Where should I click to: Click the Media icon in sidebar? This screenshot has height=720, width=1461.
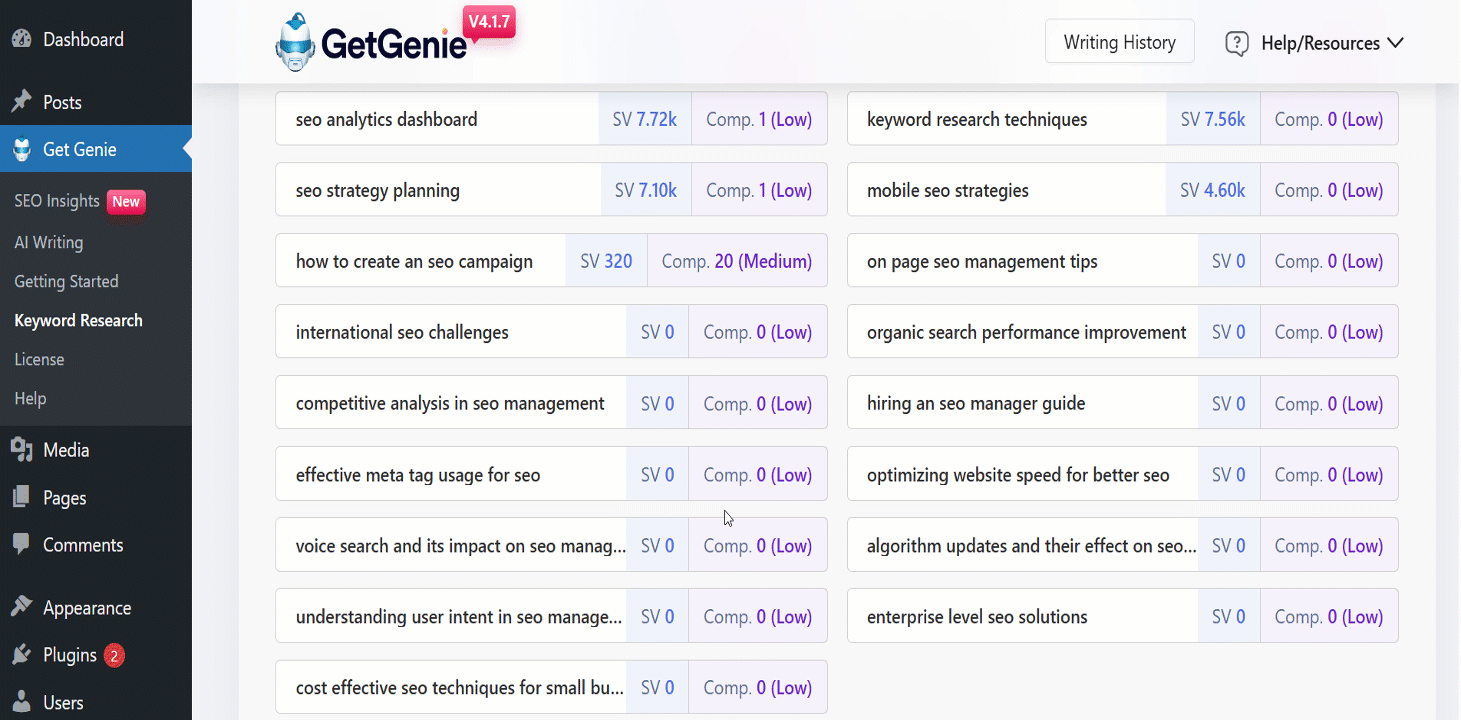point(21,450)
